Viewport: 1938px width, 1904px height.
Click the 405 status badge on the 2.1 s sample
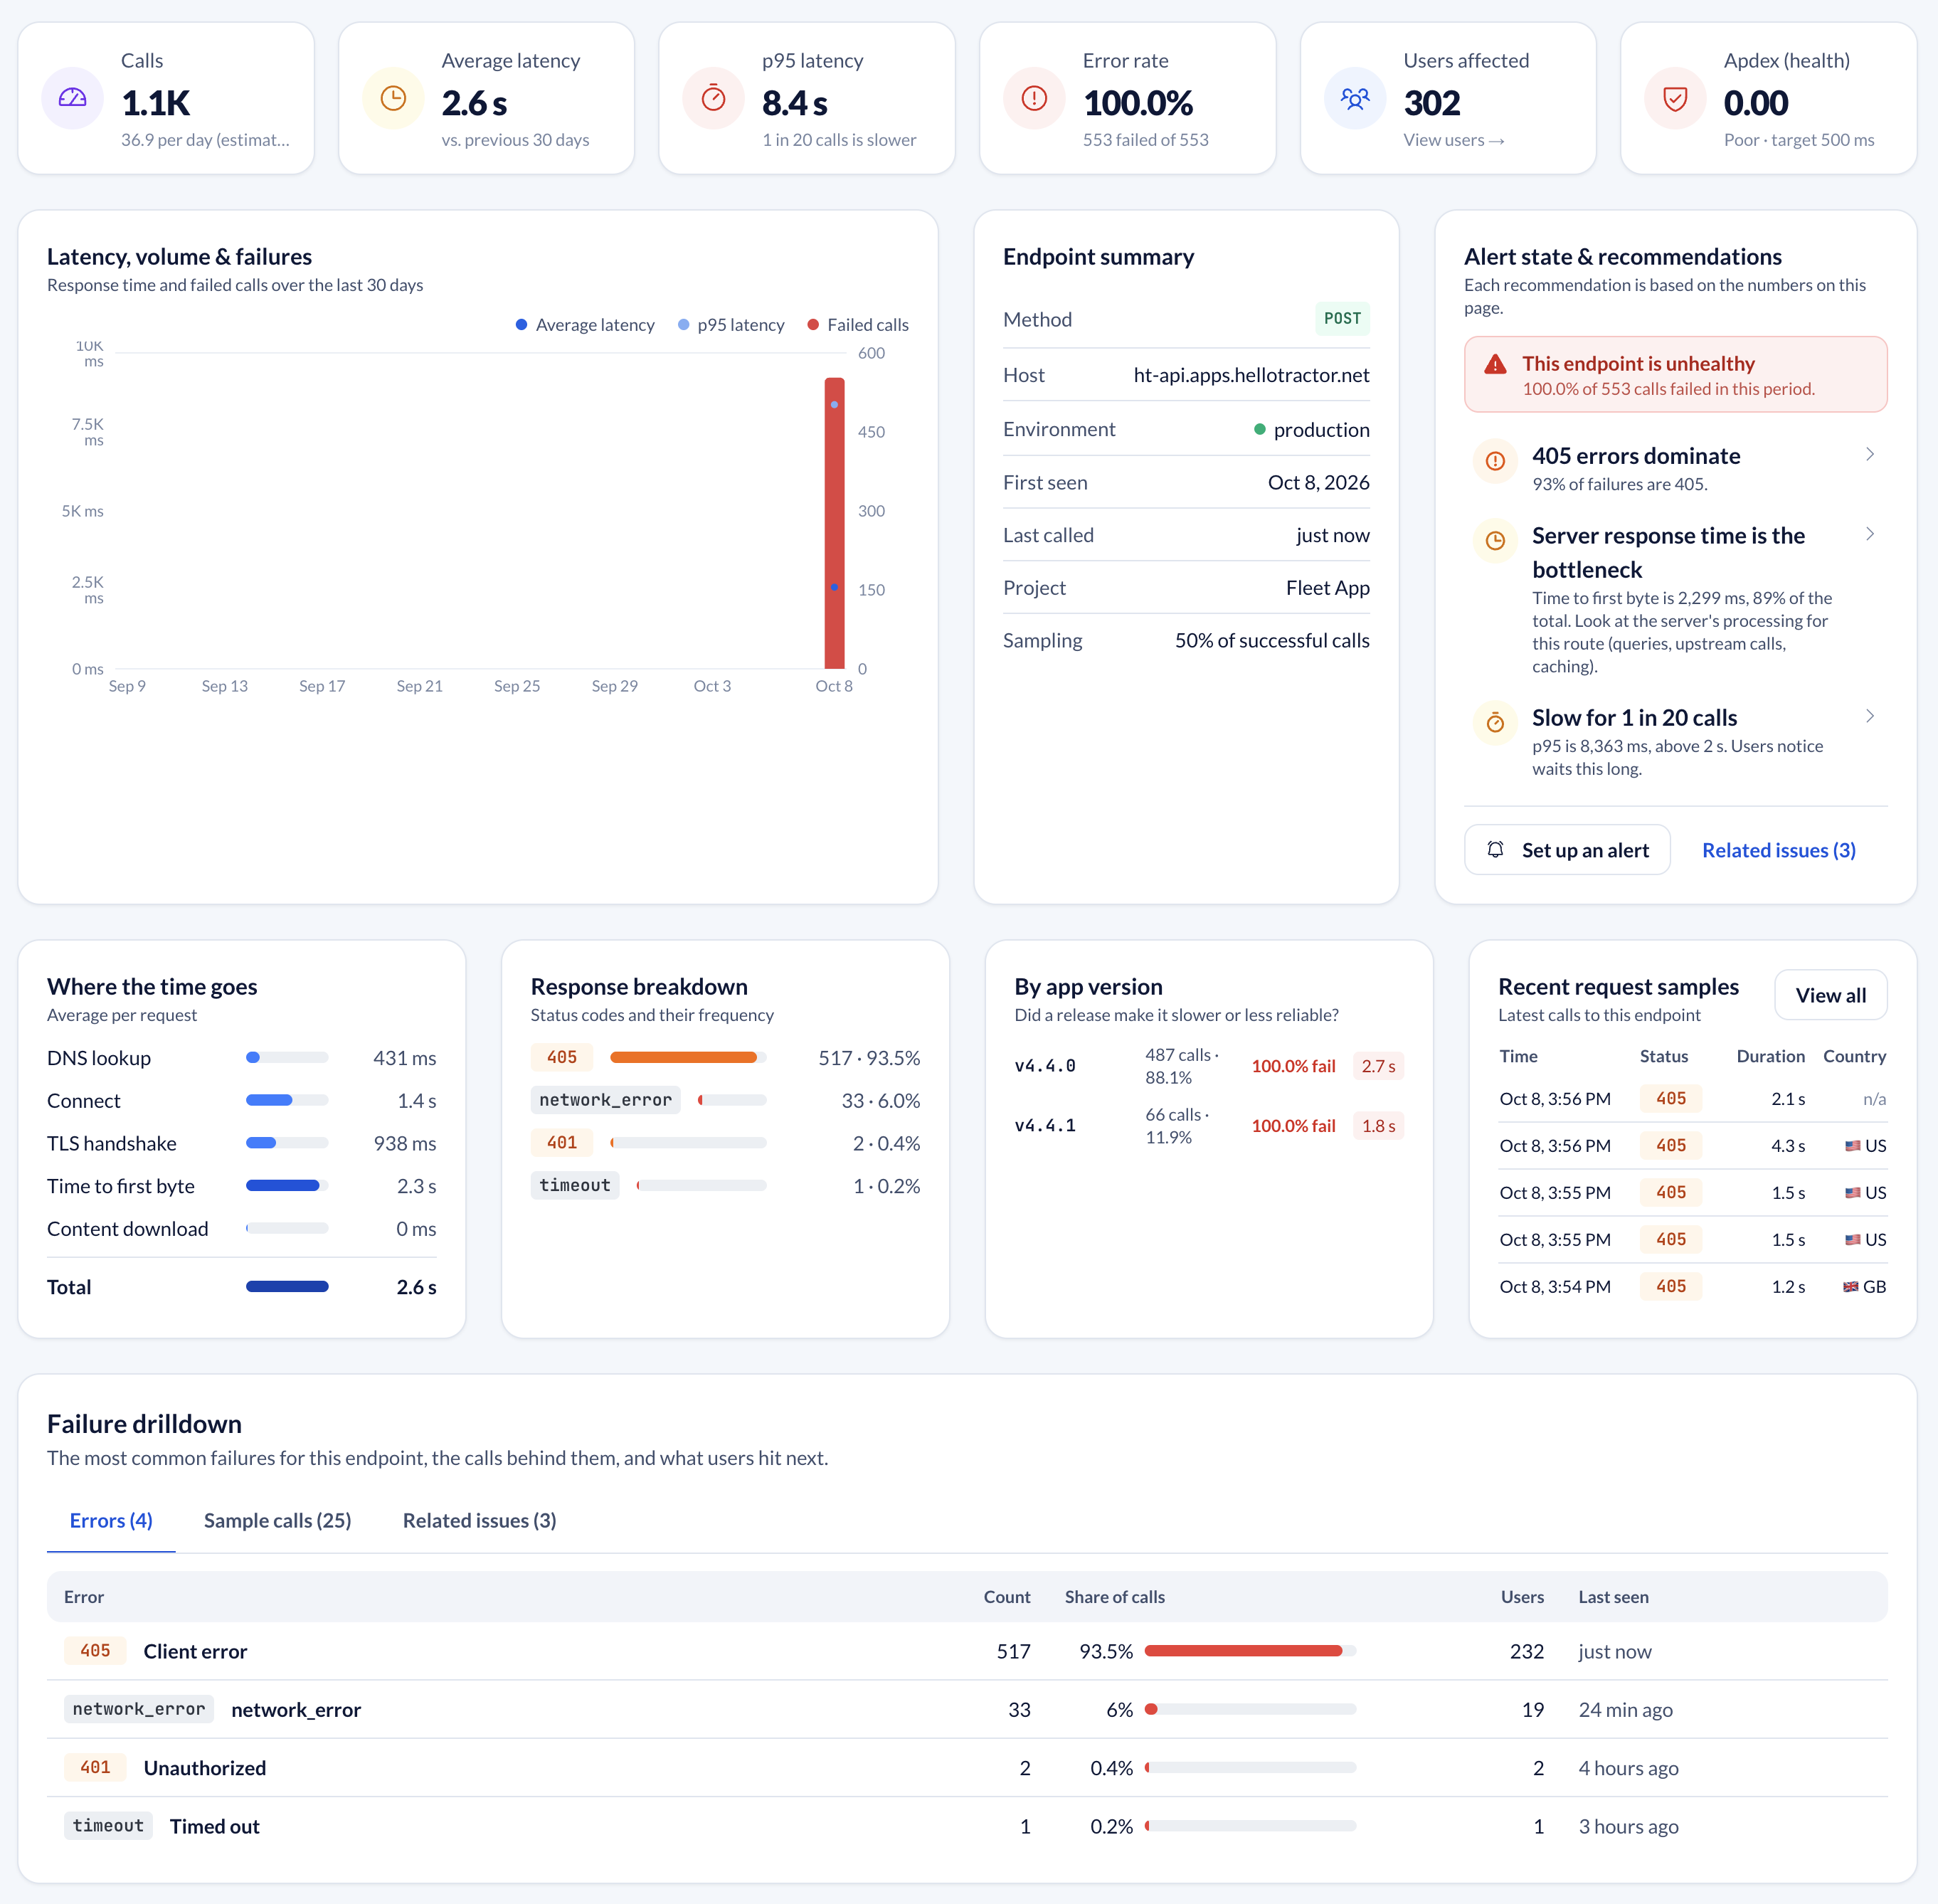1670,1099
